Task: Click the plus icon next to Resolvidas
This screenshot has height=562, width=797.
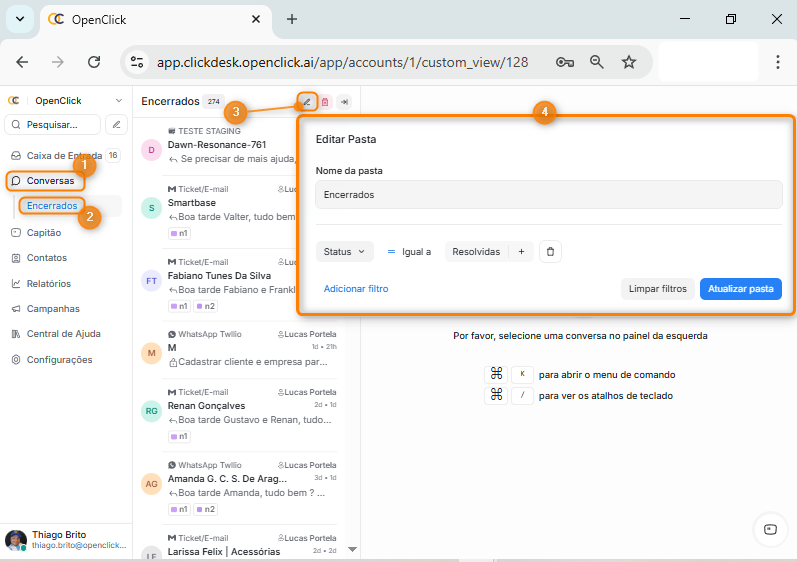Action: tap(521, 252)
